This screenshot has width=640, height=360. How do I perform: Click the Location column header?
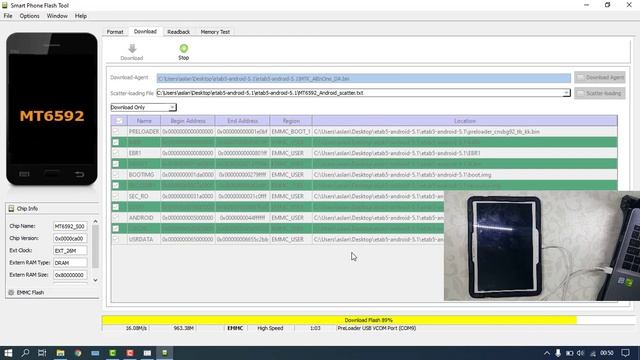pos(464,121)
